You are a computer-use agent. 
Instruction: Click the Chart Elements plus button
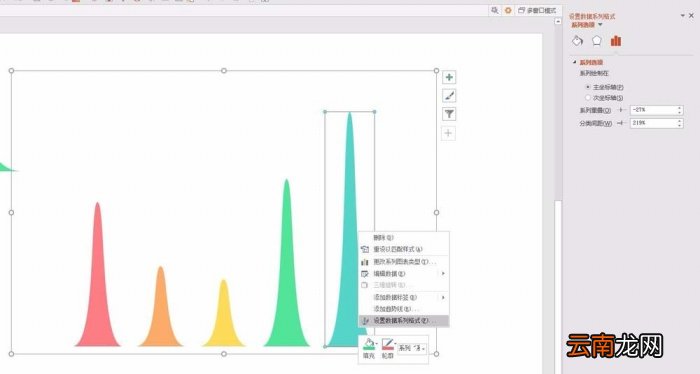(x=449, y=77)
